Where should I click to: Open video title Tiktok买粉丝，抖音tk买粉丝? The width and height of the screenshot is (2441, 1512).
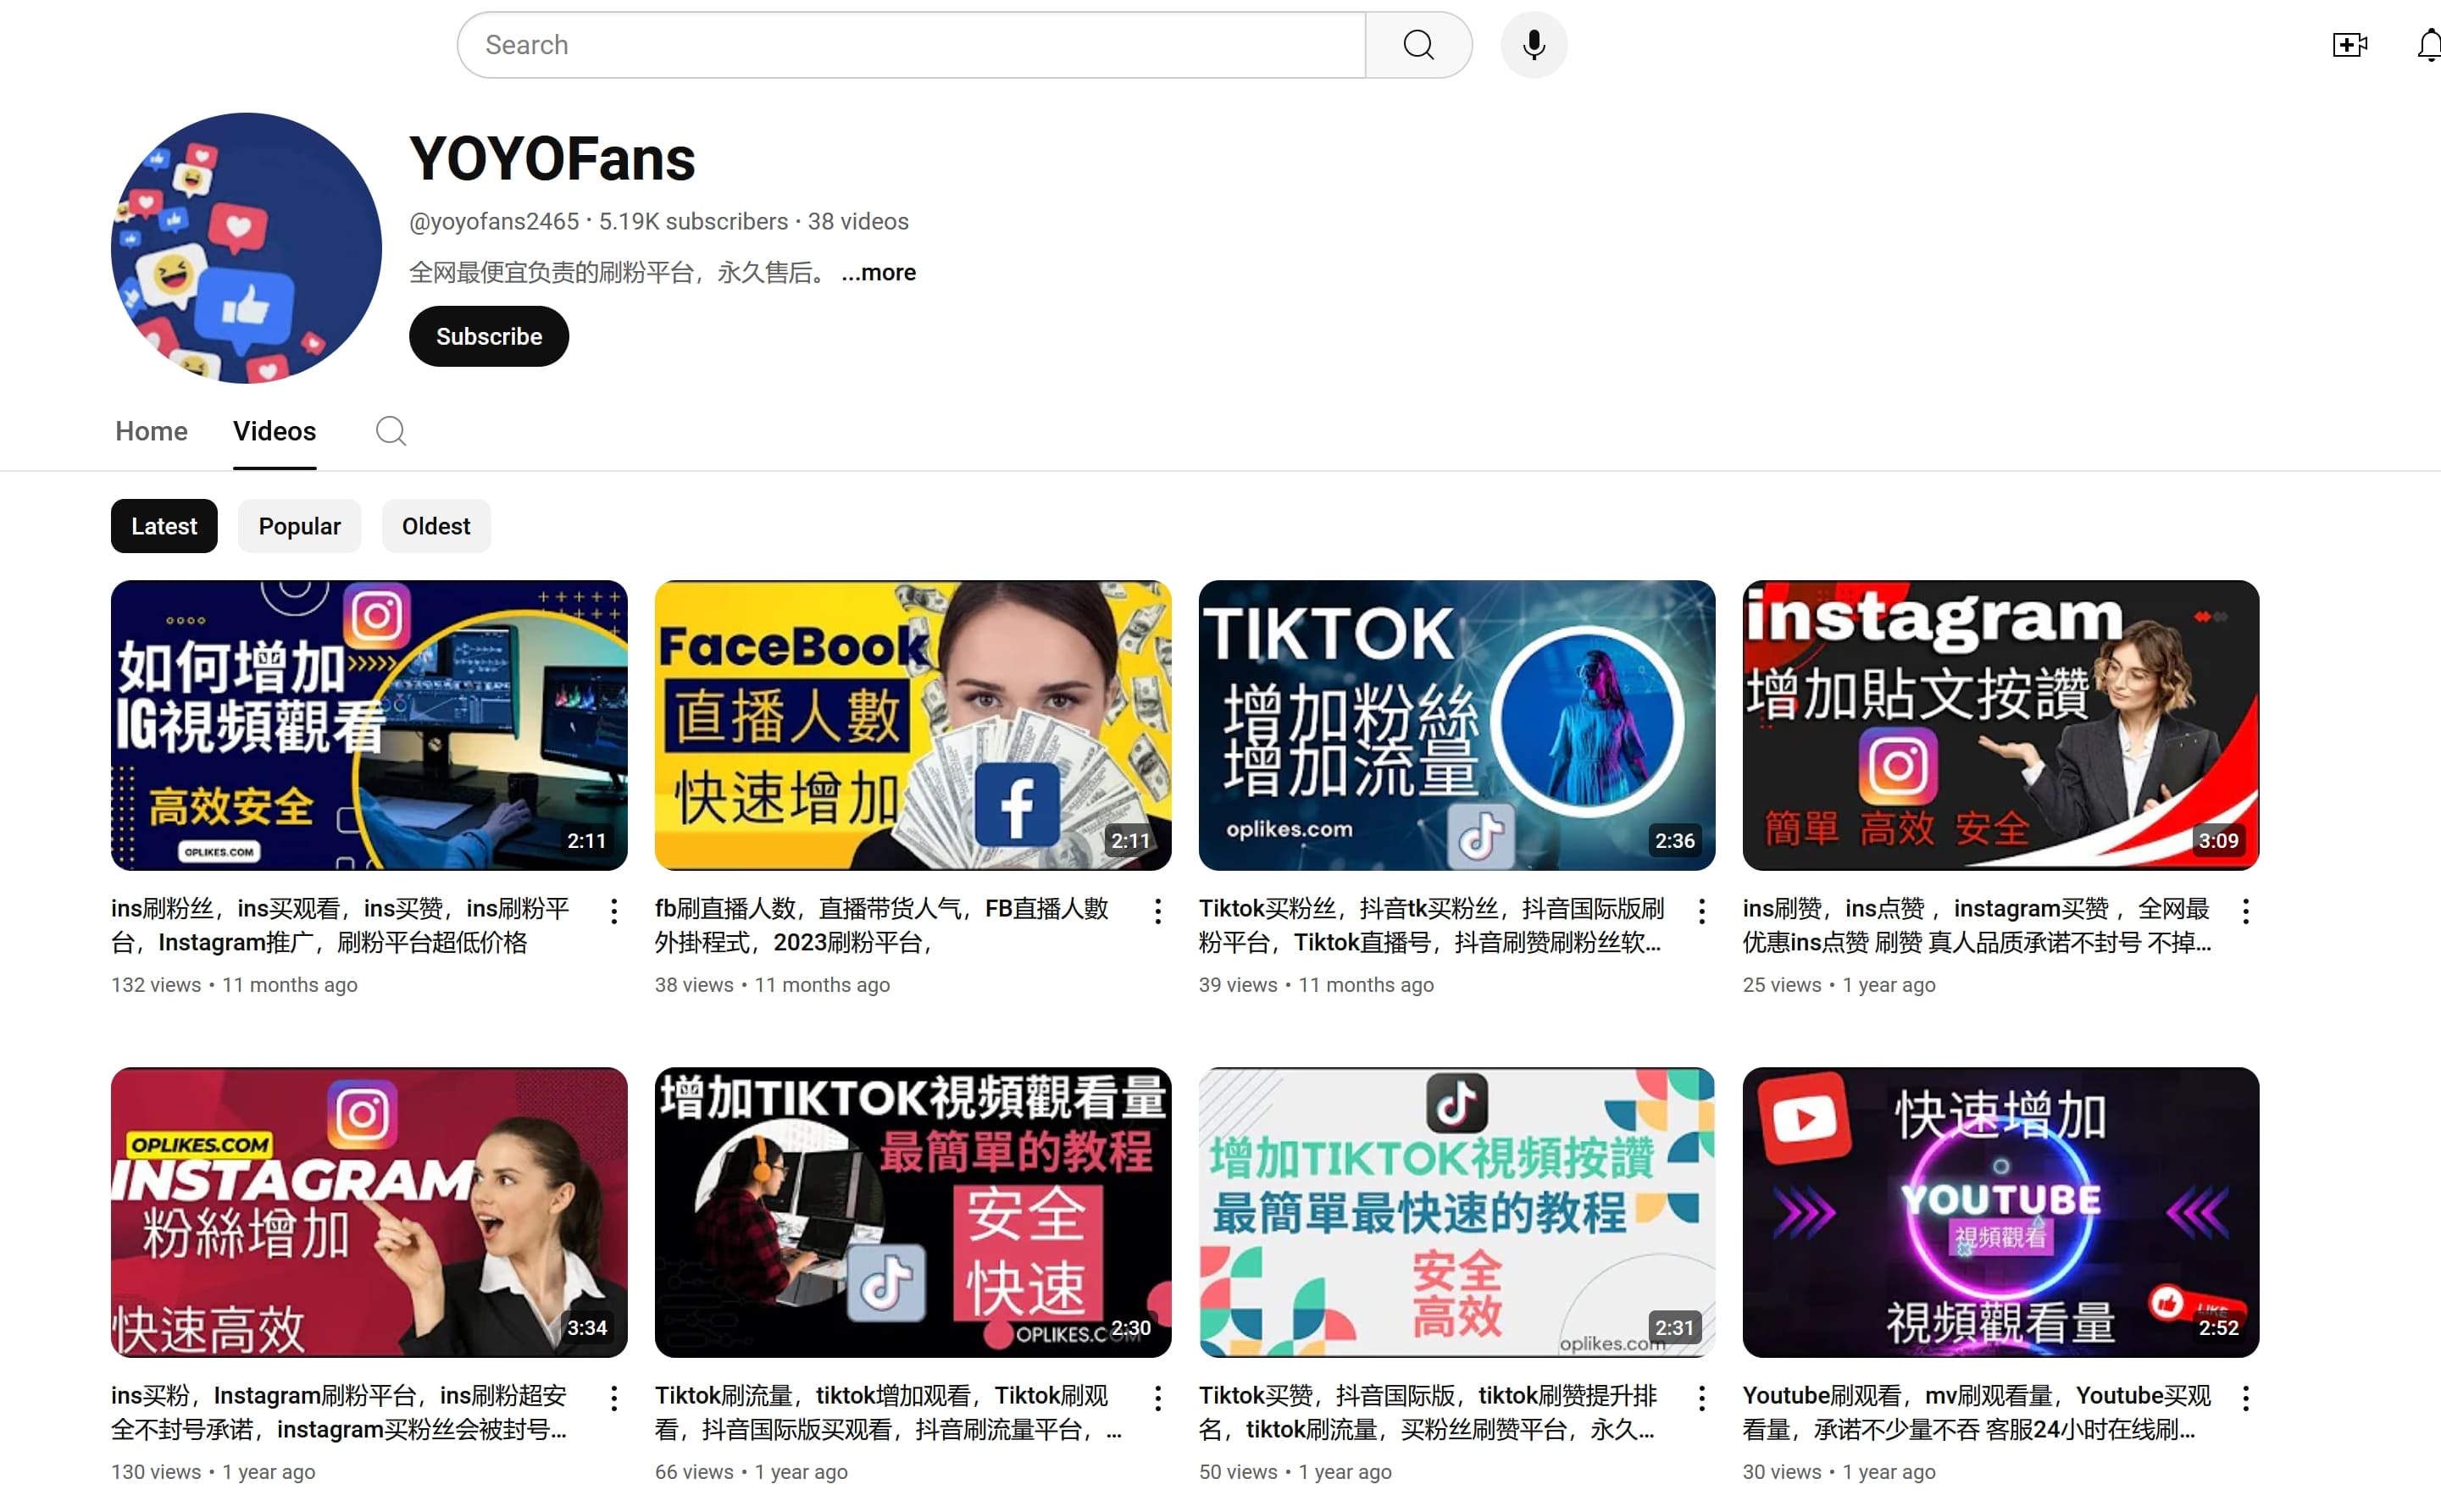coord(1432,925)
